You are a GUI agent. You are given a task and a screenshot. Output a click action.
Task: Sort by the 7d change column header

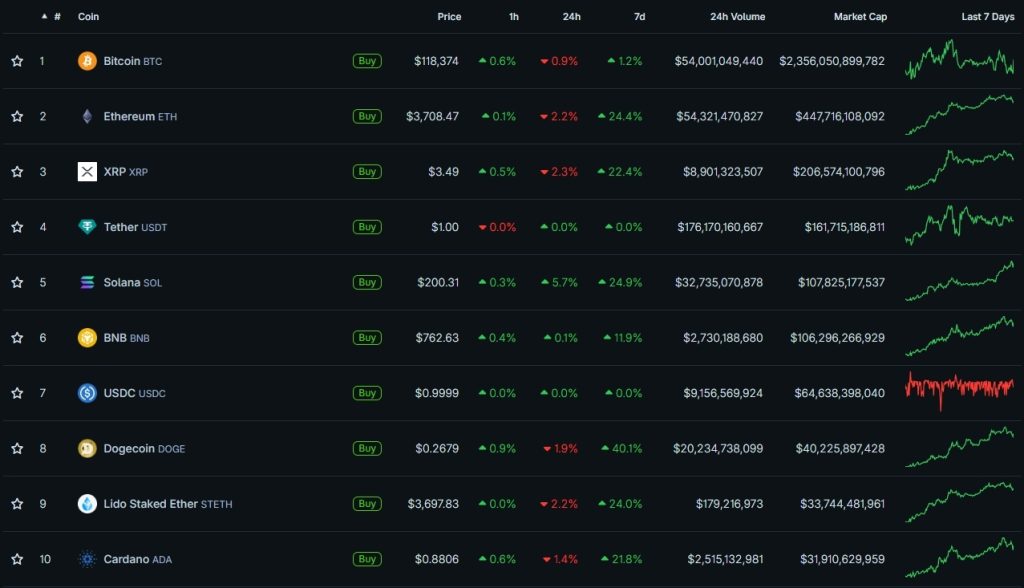637,17
